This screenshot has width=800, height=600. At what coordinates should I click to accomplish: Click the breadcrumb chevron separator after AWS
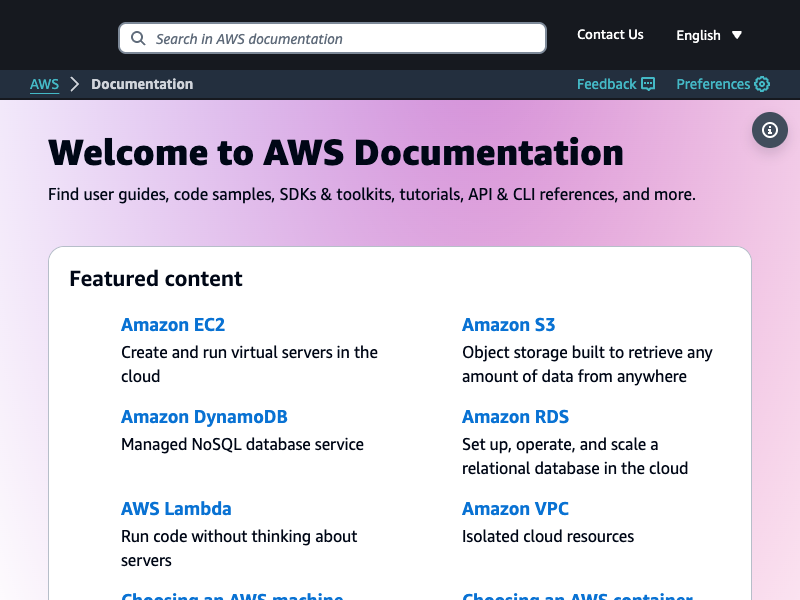(x=75, y=84)
